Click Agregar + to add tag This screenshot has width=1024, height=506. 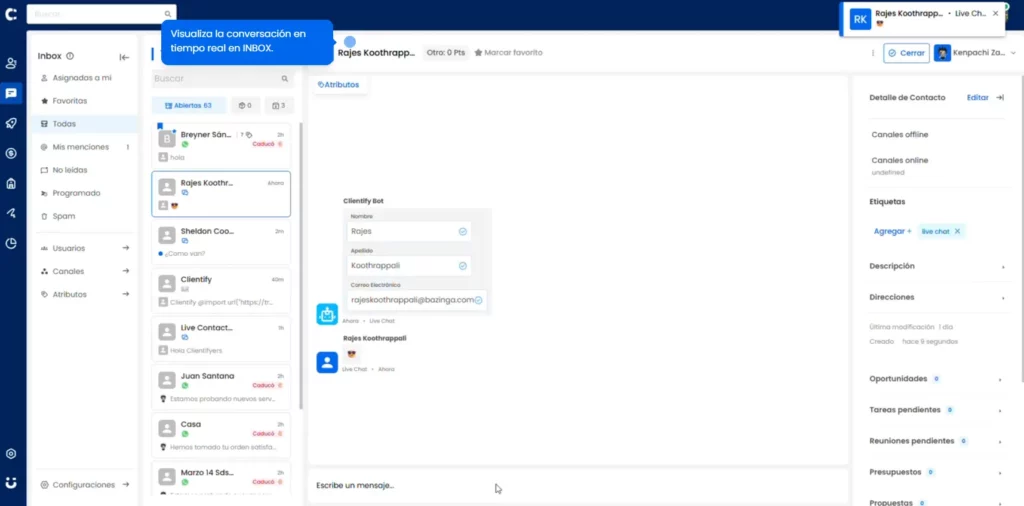893,231
